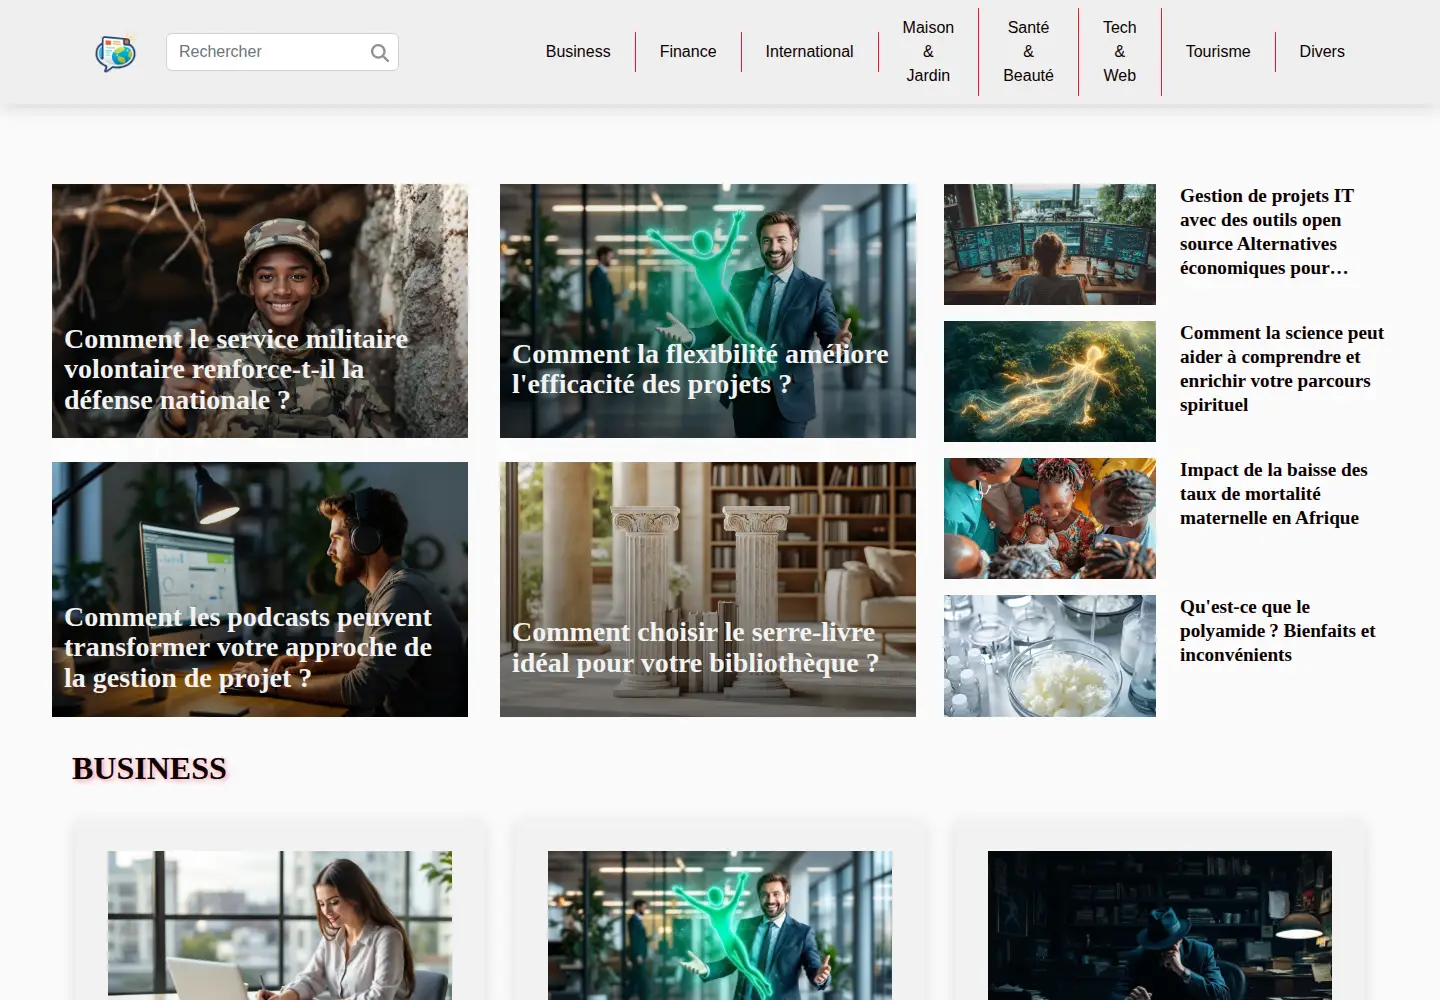Open Business card with green glowing figure
The height and width of the screenshot is (1000, 1440).
720,925
